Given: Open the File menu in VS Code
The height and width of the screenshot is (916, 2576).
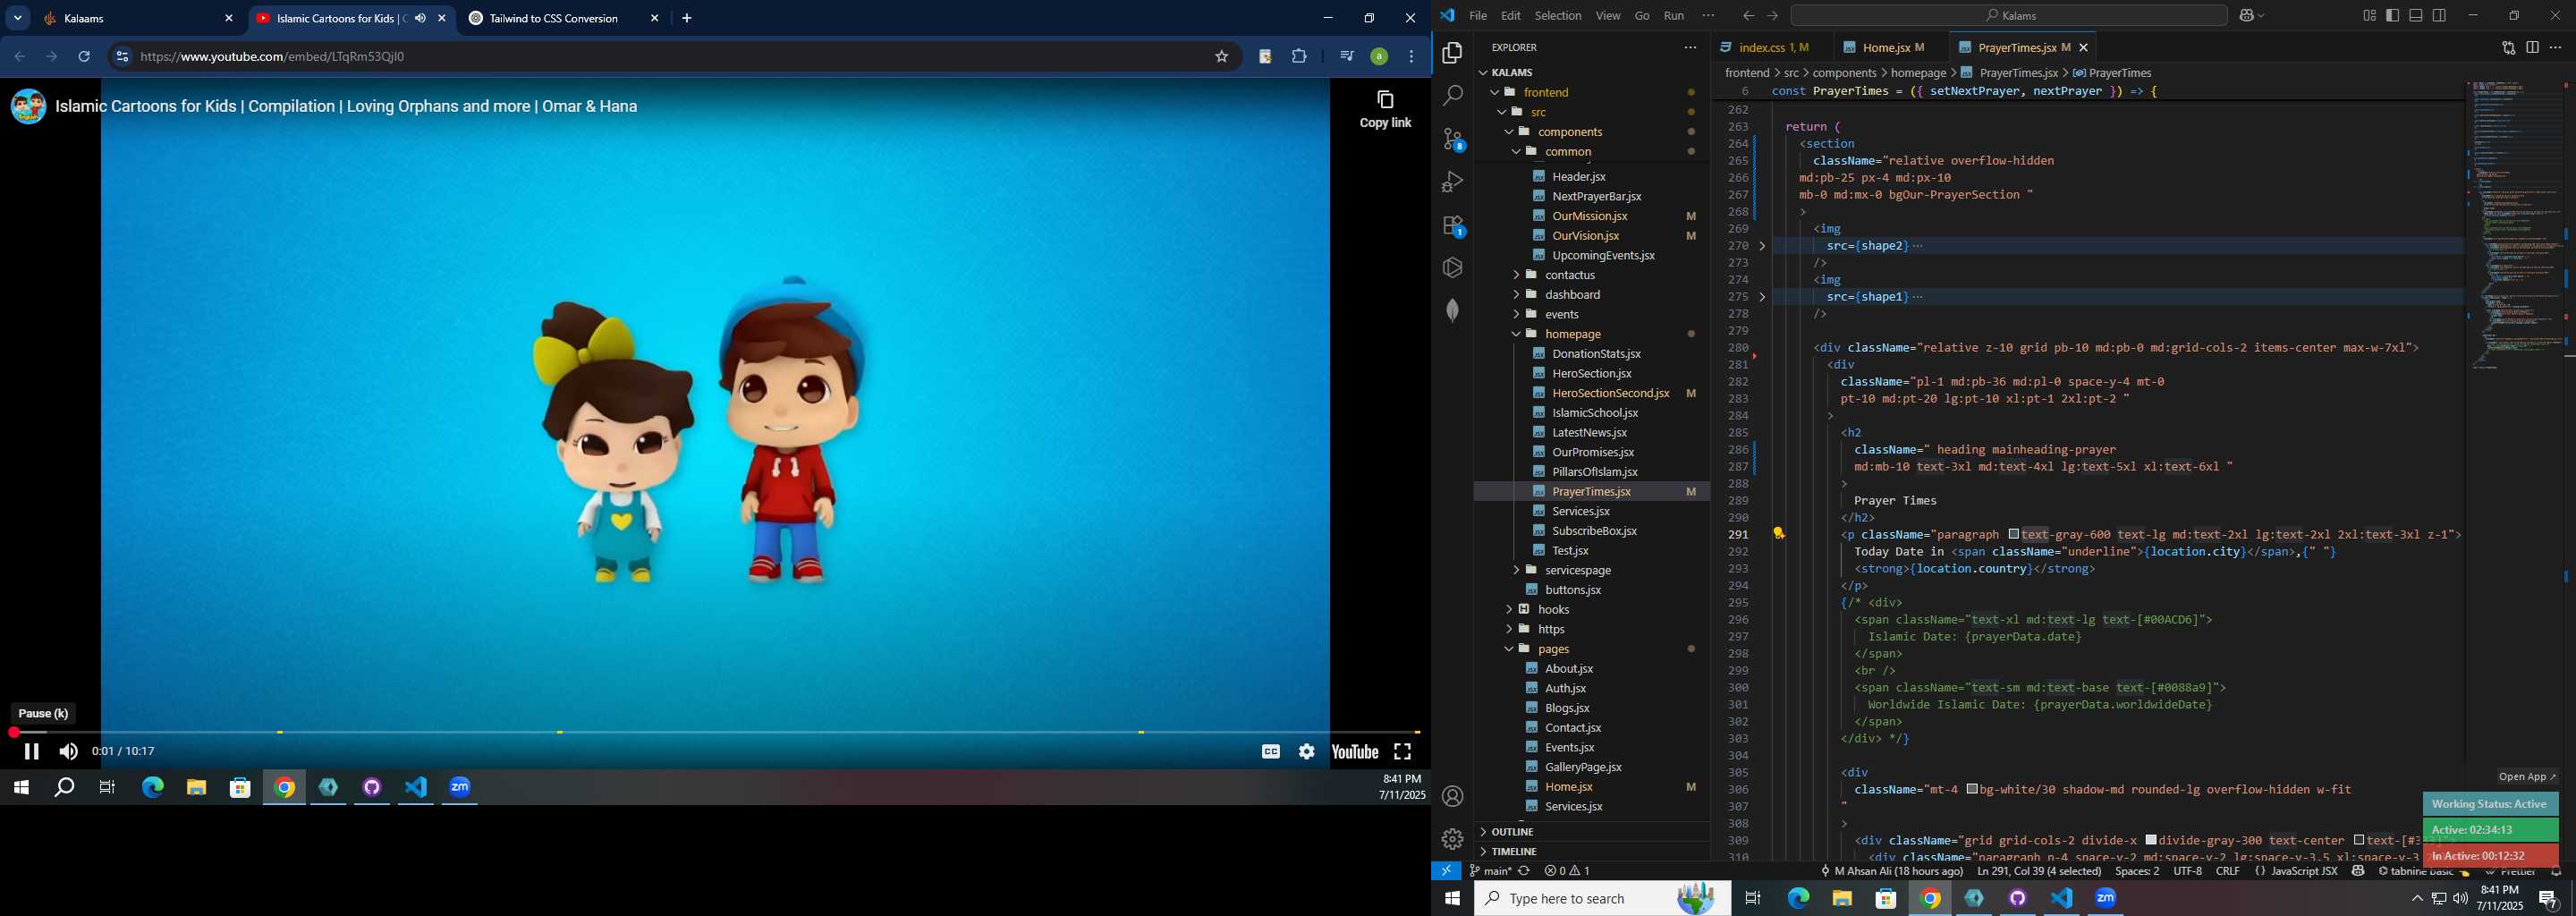Looking at the screenshot, I should tap(1478, 16).
